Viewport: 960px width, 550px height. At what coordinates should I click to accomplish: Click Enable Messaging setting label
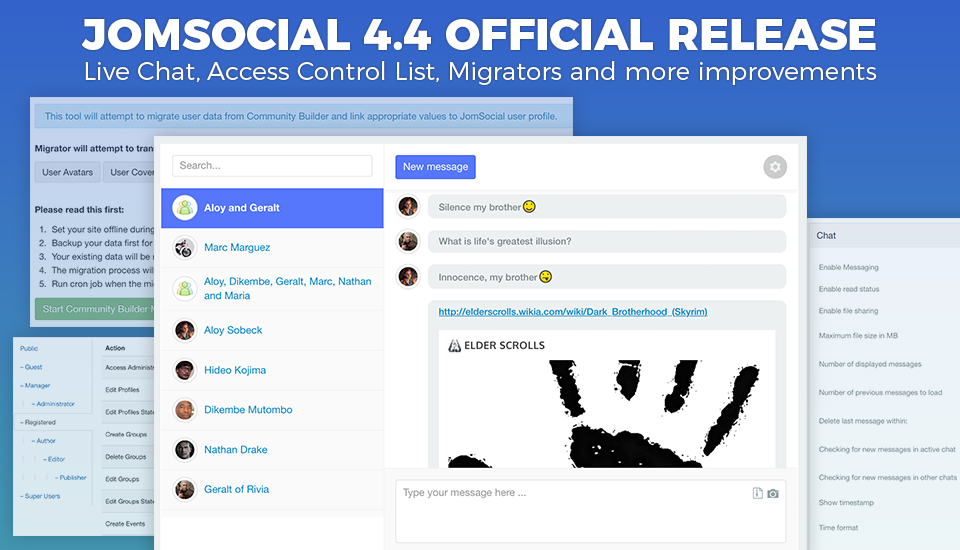click(849, 267)
